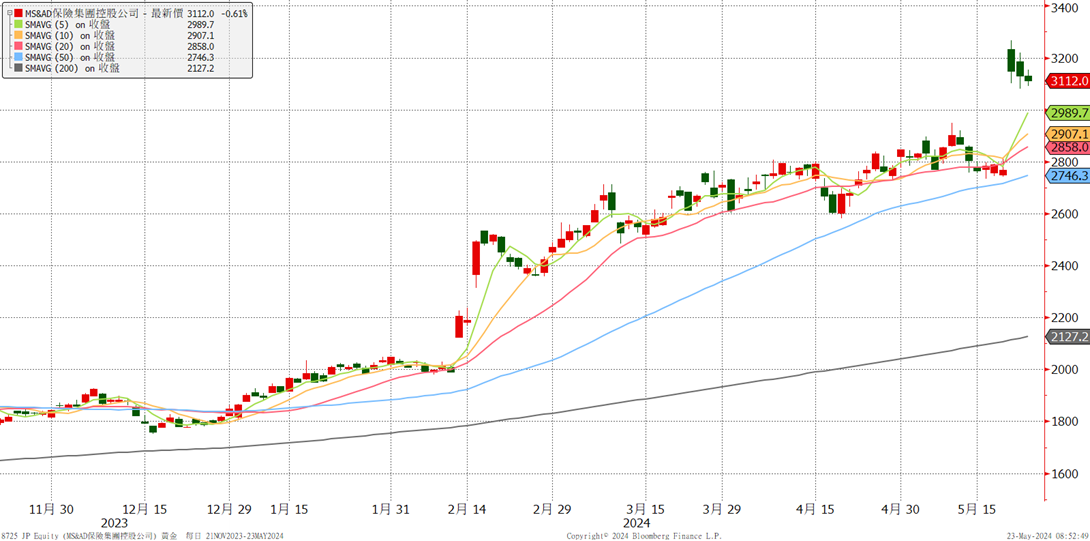Click the 23-May-2024 08:52:49 timestamp

click(x=1049, y=536)
